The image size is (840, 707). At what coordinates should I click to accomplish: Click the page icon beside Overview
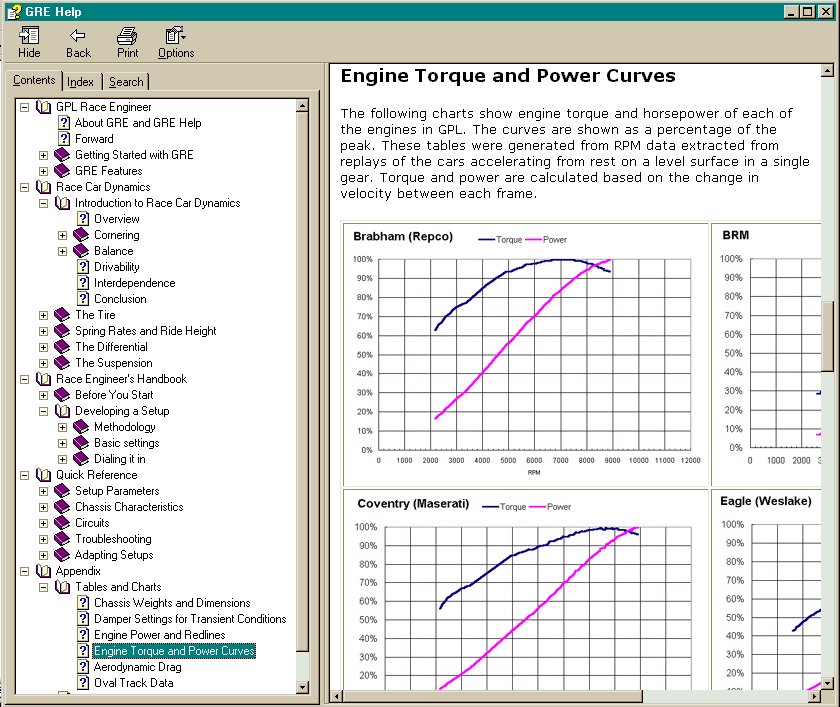pos(83,219)
